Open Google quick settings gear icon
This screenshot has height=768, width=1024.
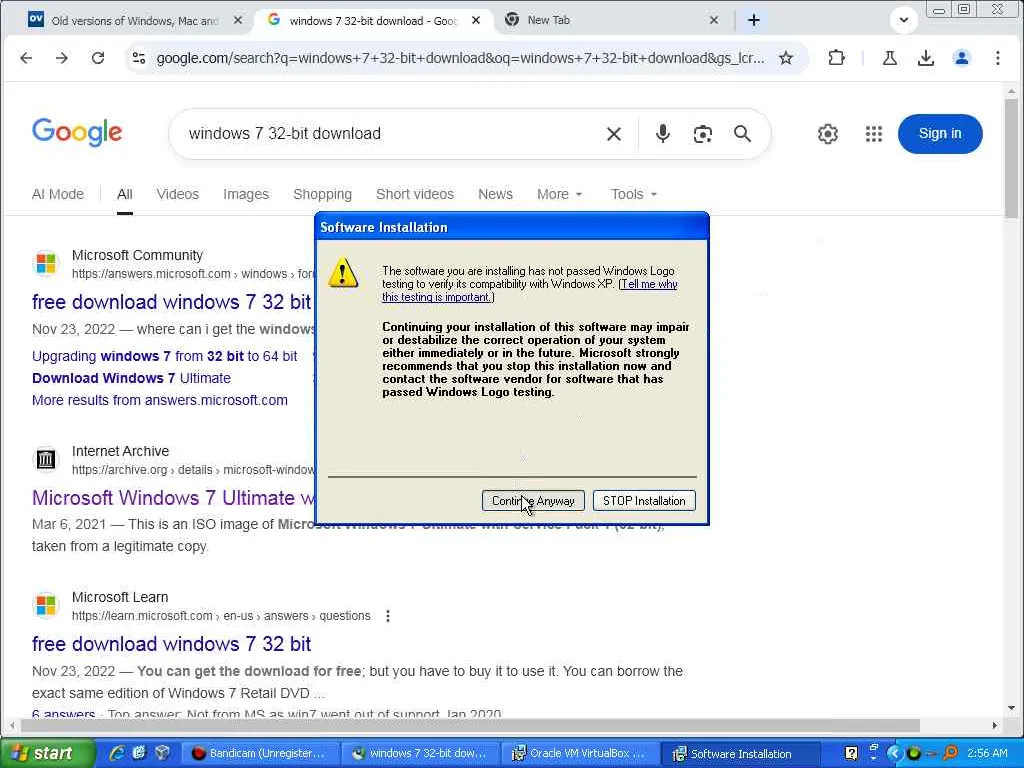click(x=827, y=134)
